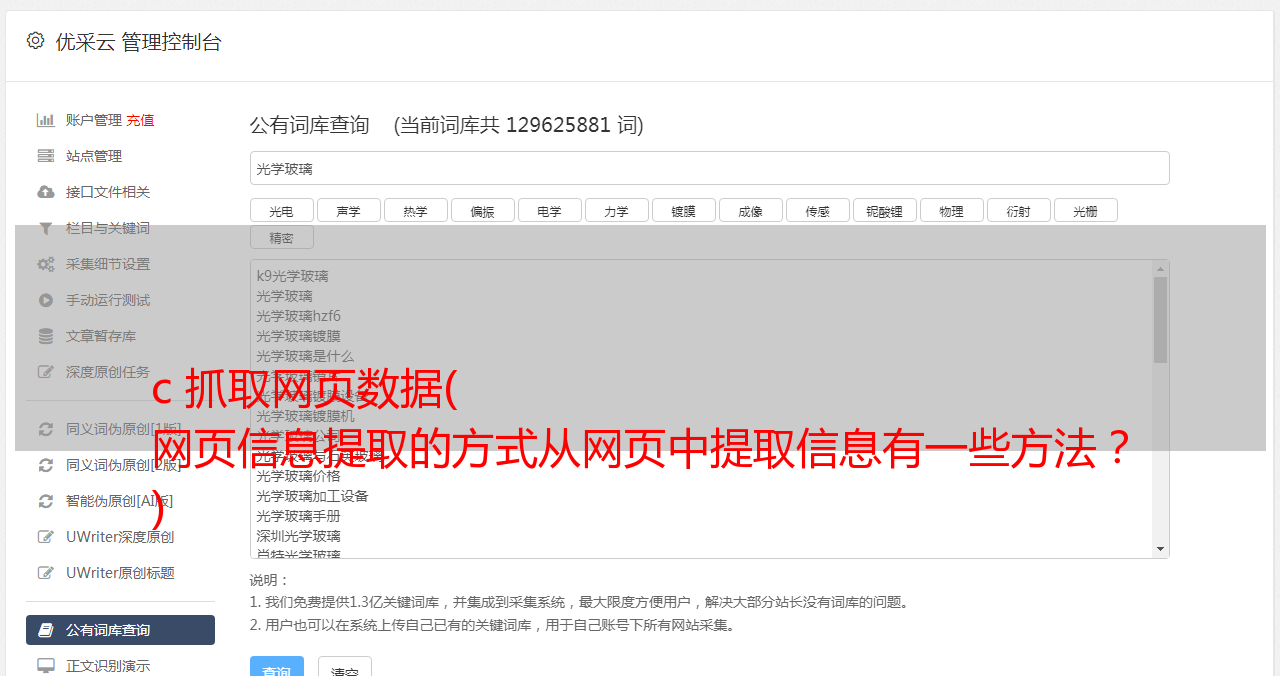This screenshot has width=1280, height=676.
Task: Click the filter funnel icon for 栏目与关键词
Action: click(46, 228)
